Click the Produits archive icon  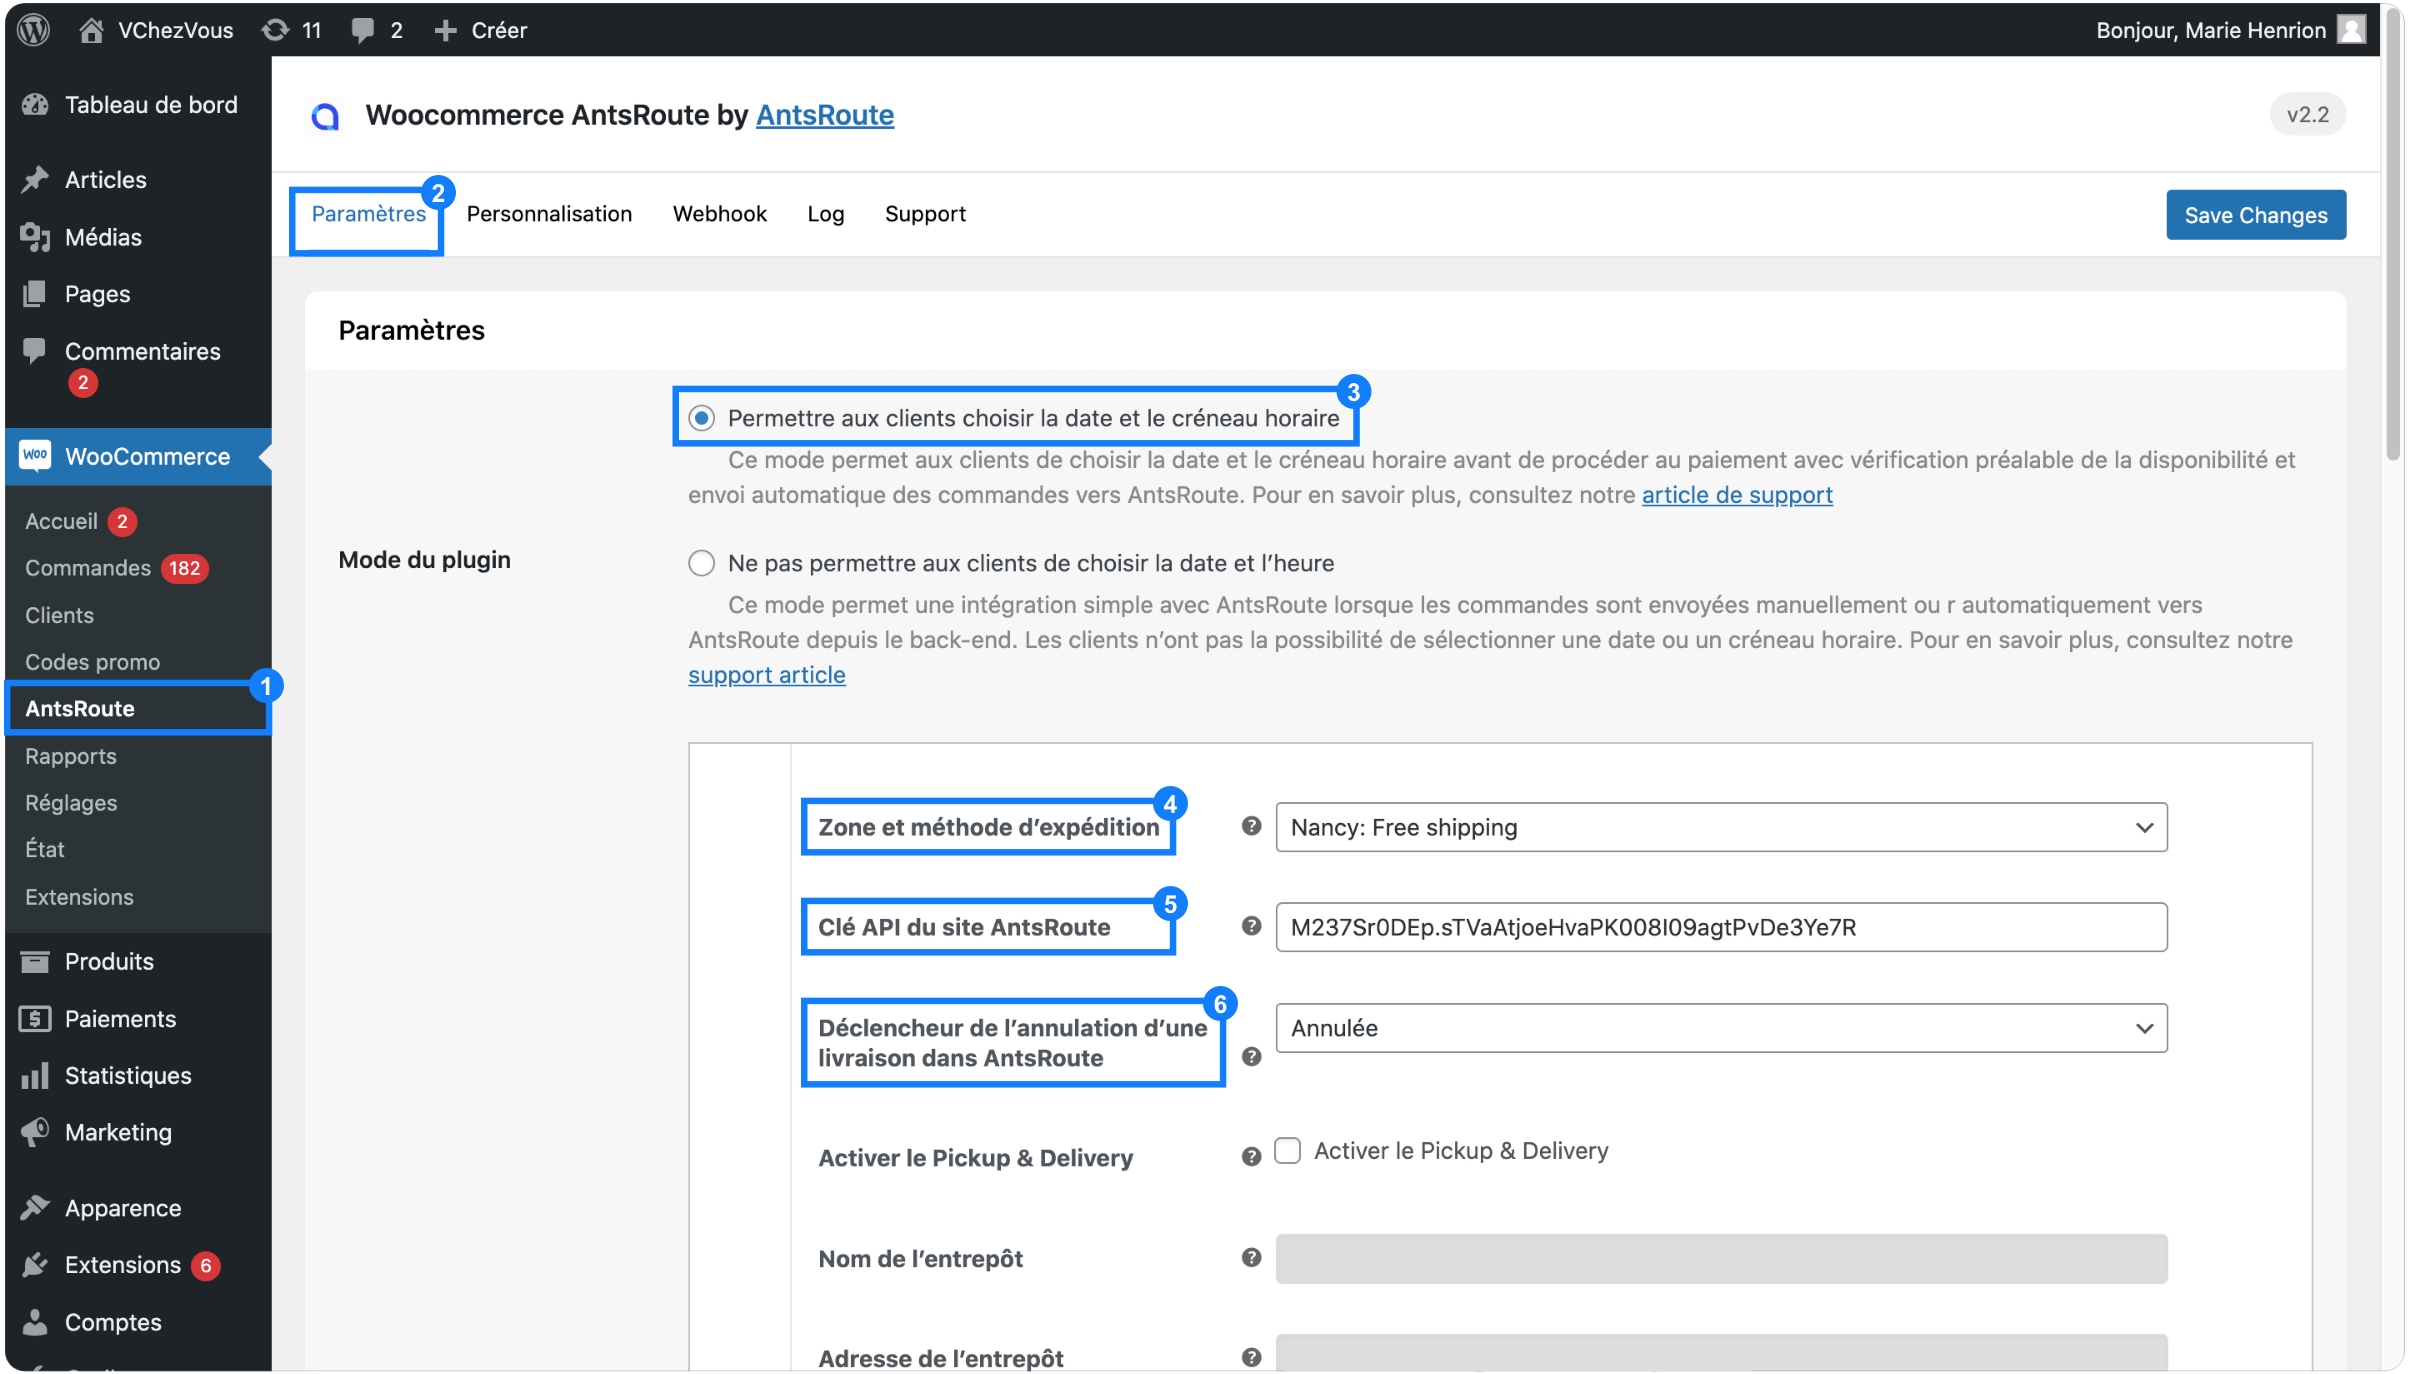click(35, 962)
